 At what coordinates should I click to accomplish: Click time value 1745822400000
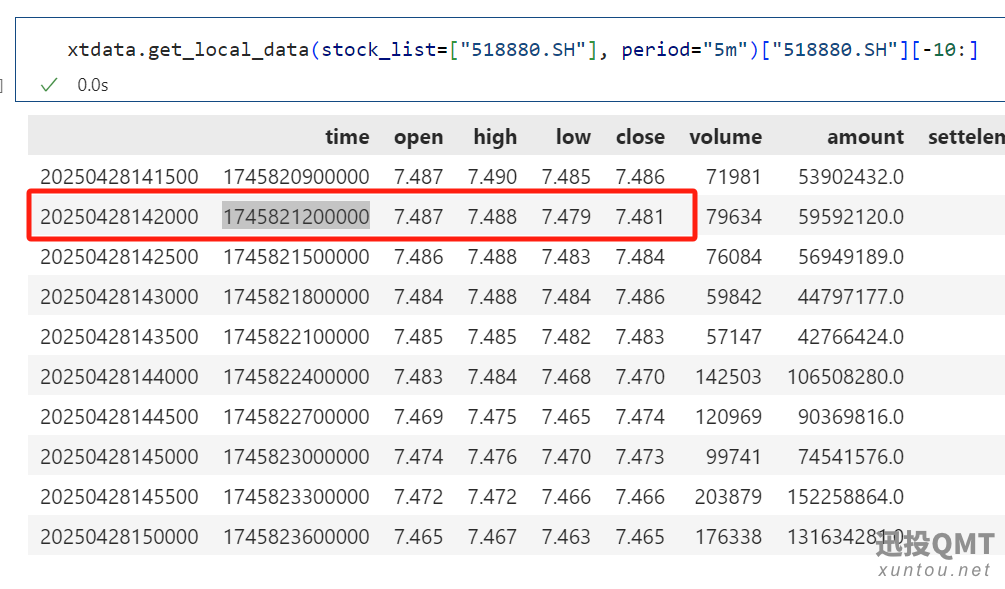coord(296,377)
